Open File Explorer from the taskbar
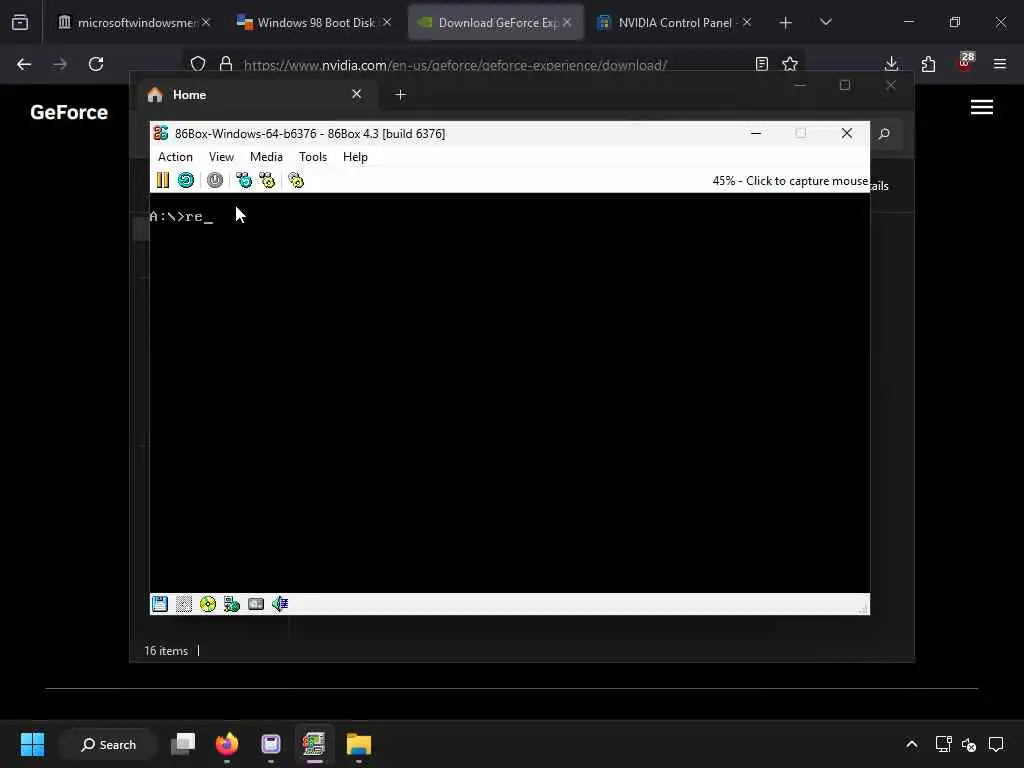 (359, 744)
